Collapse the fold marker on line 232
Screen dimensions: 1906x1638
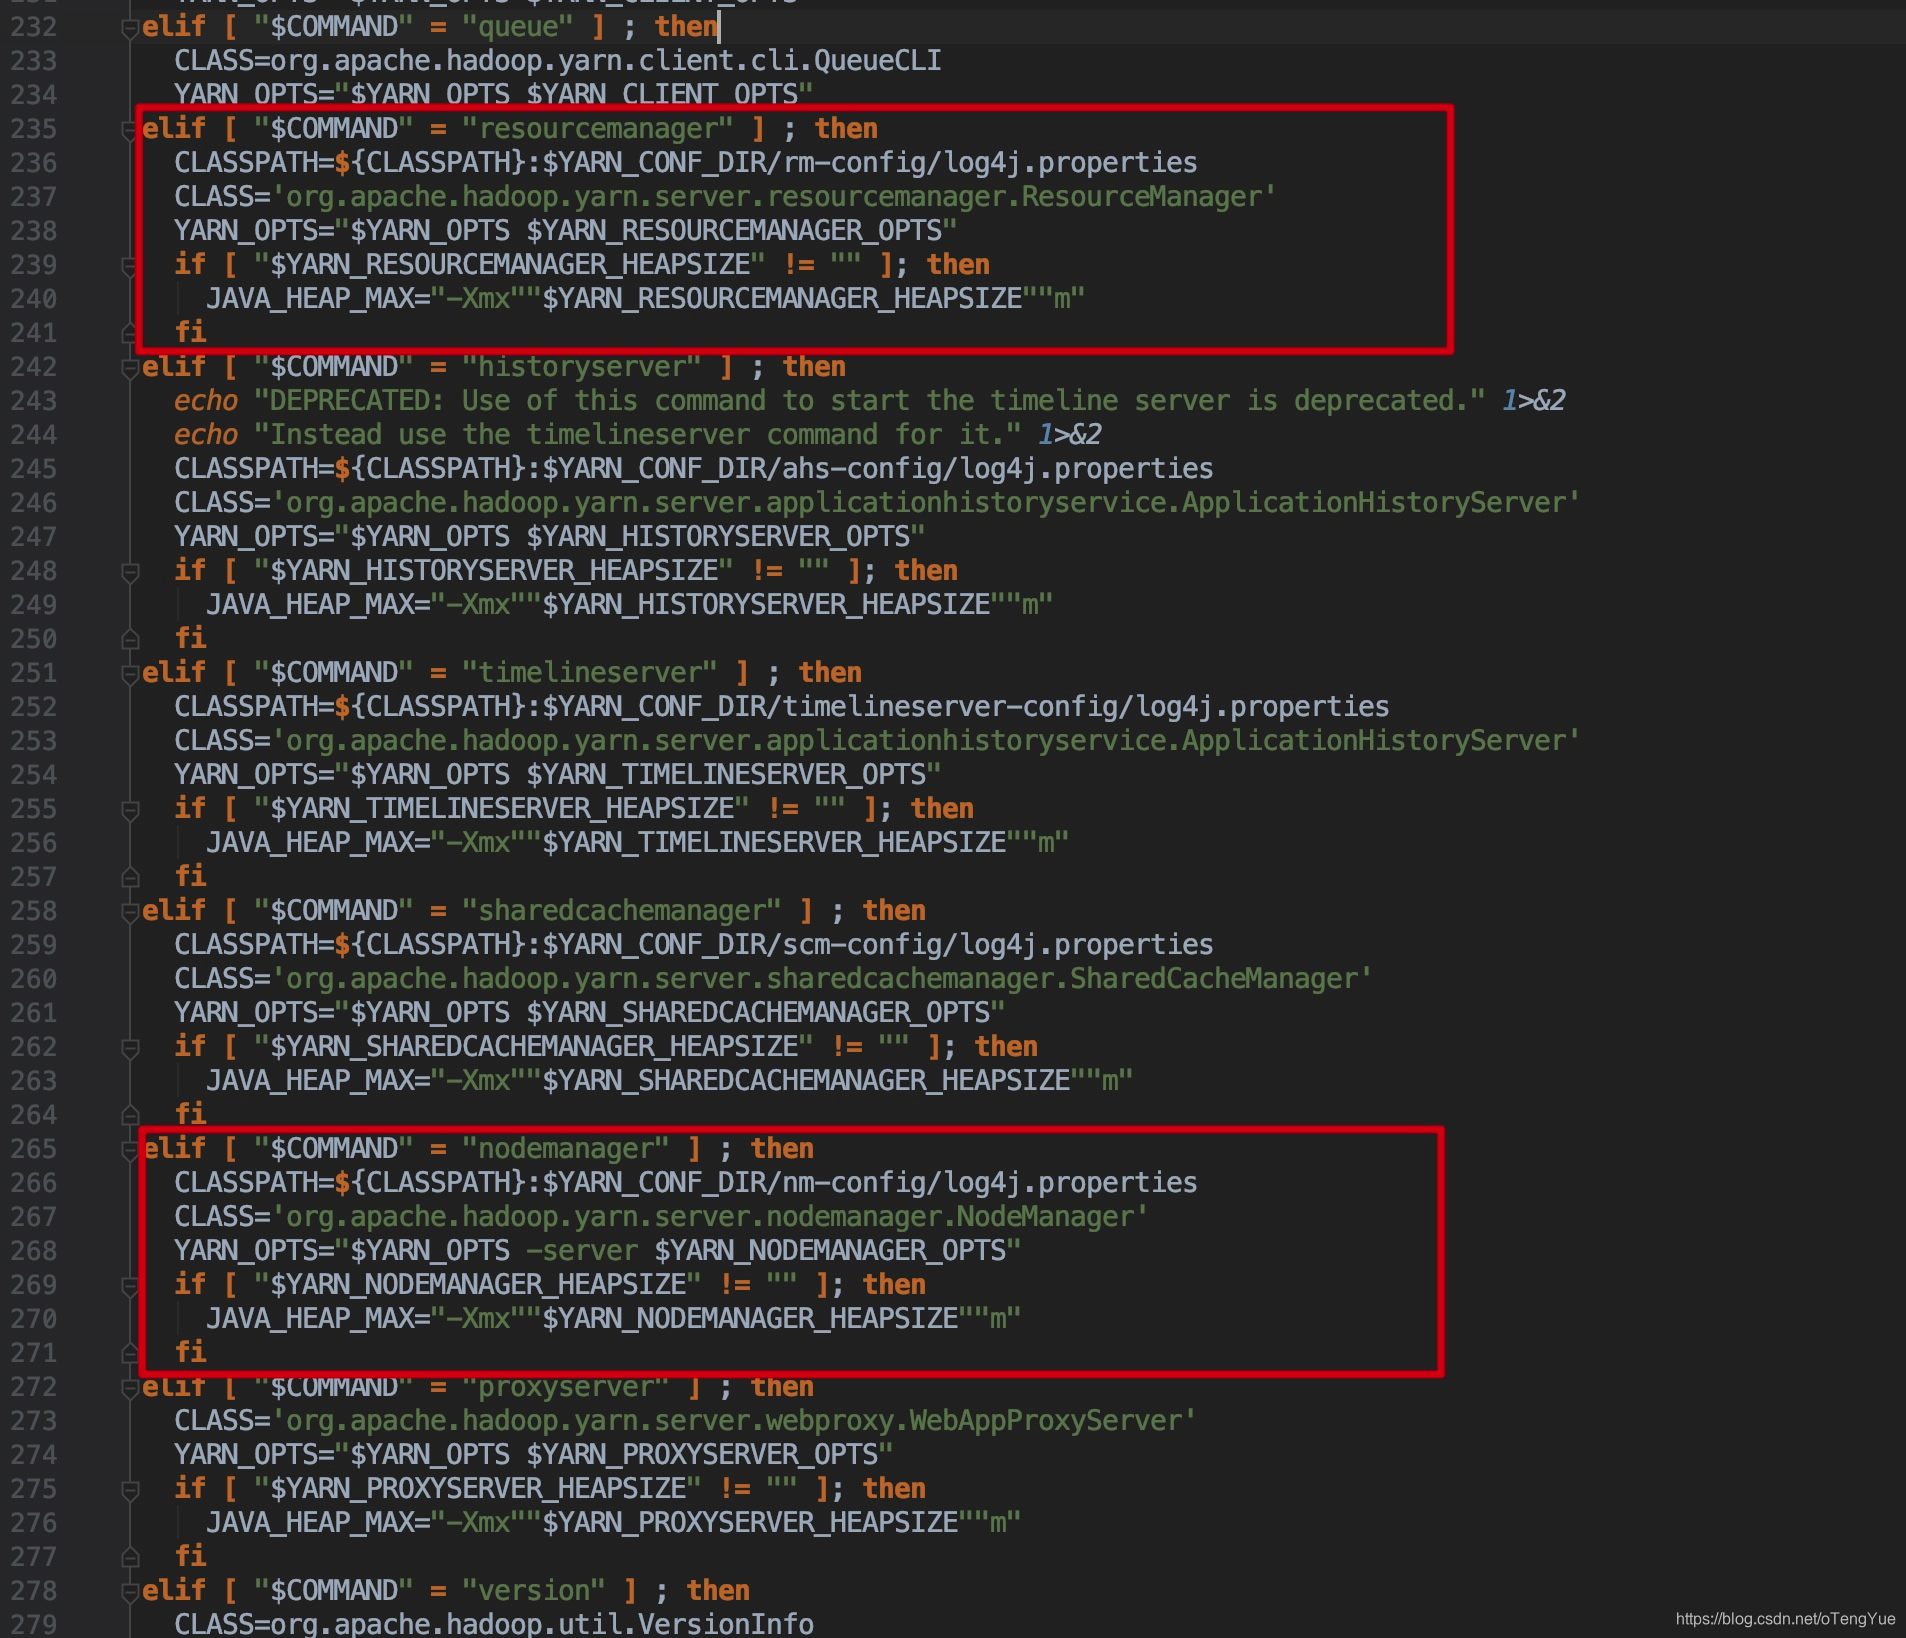[130, 28]
